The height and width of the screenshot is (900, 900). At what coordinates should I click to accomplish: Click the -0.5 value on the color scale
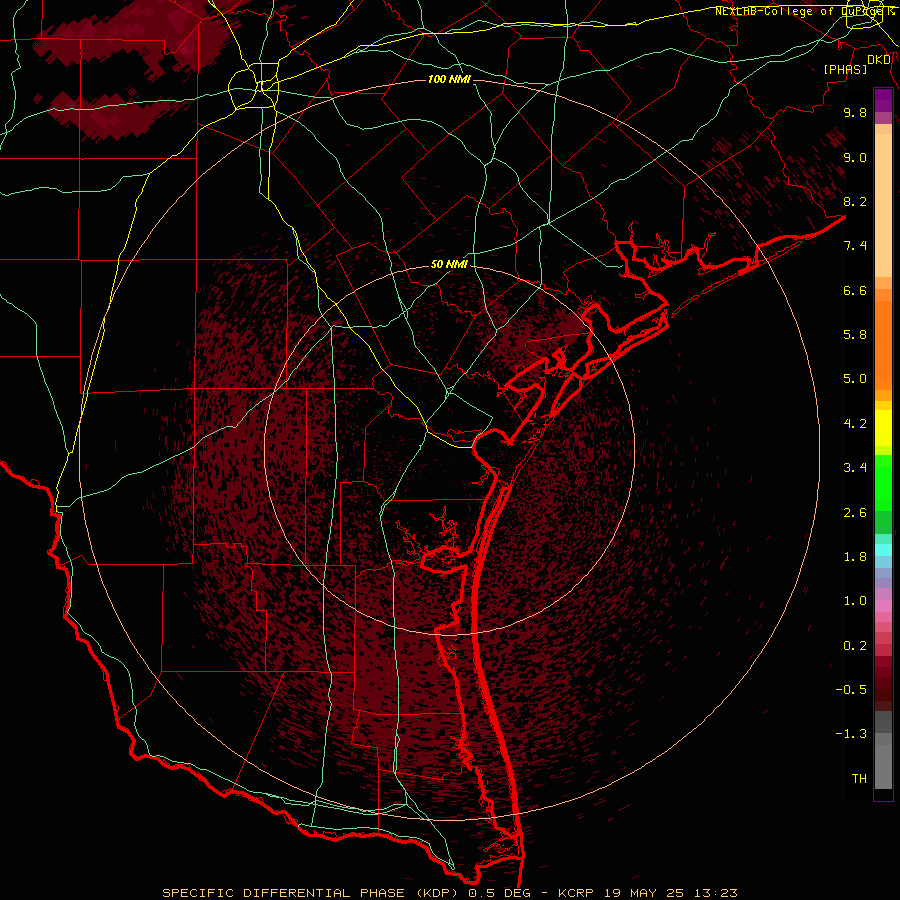point(851,690)
